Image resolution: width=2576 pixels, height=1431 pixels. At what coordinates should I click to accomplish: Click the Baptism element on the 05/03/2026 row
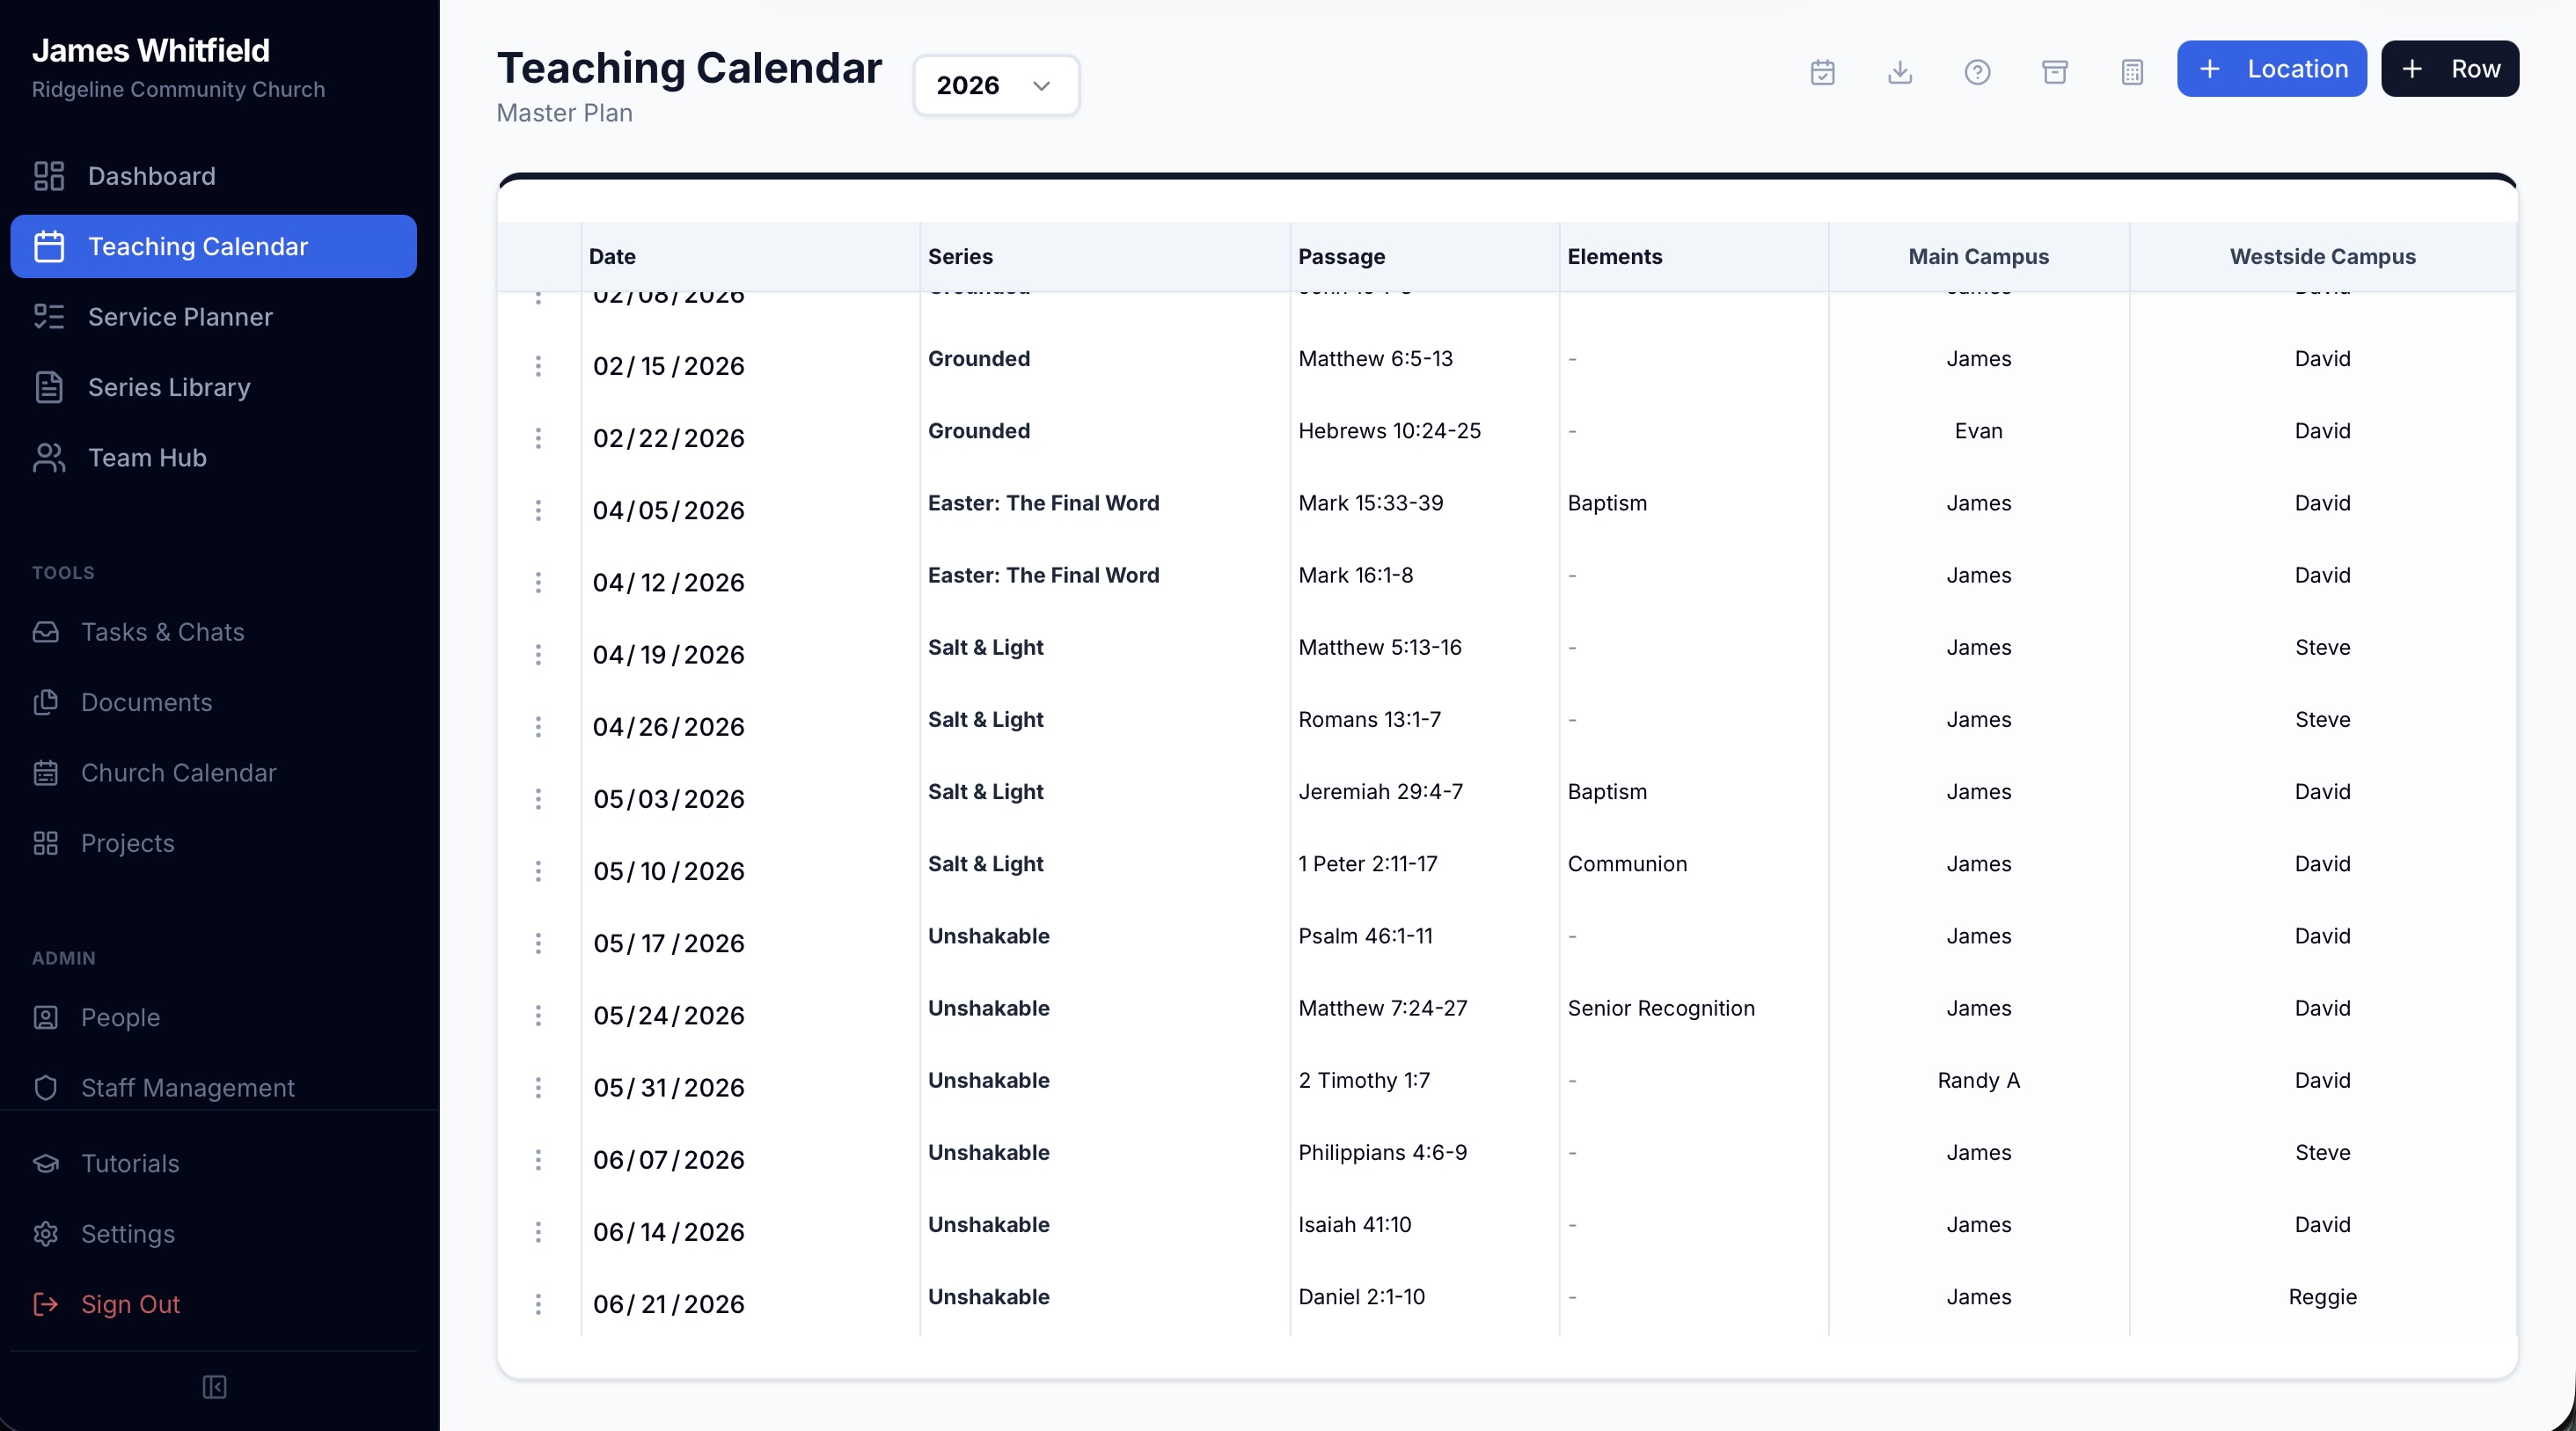tap(1606, 792)
